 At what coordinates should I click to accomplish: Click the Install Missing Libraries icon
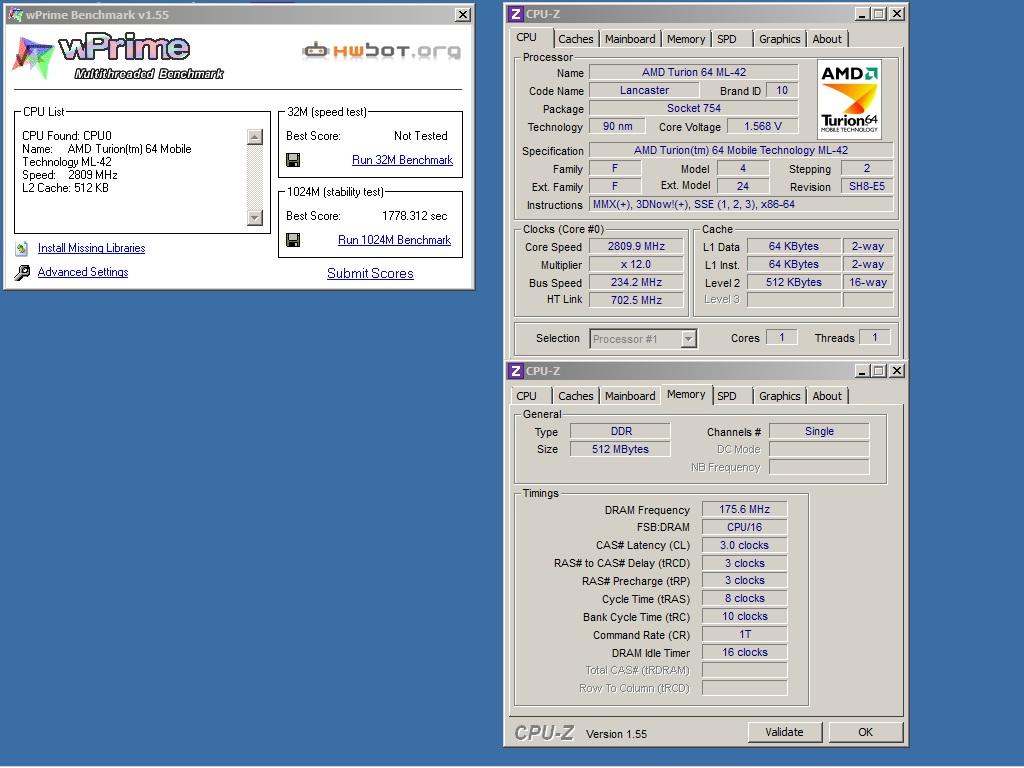coord(22,248)
